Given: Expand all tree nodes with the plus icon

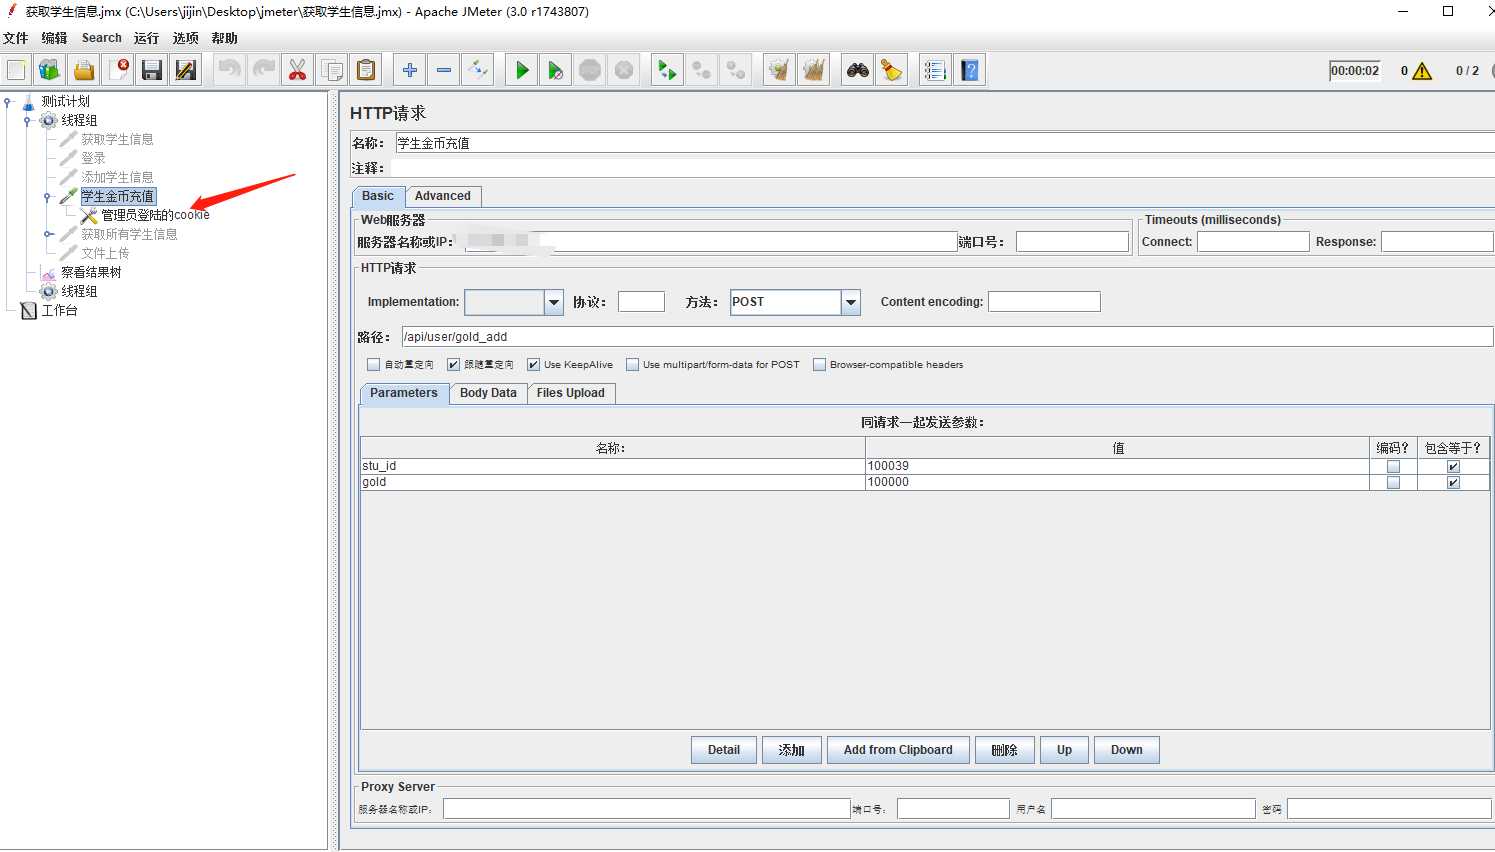Looking at the screenshot, I should pos(410,70).
